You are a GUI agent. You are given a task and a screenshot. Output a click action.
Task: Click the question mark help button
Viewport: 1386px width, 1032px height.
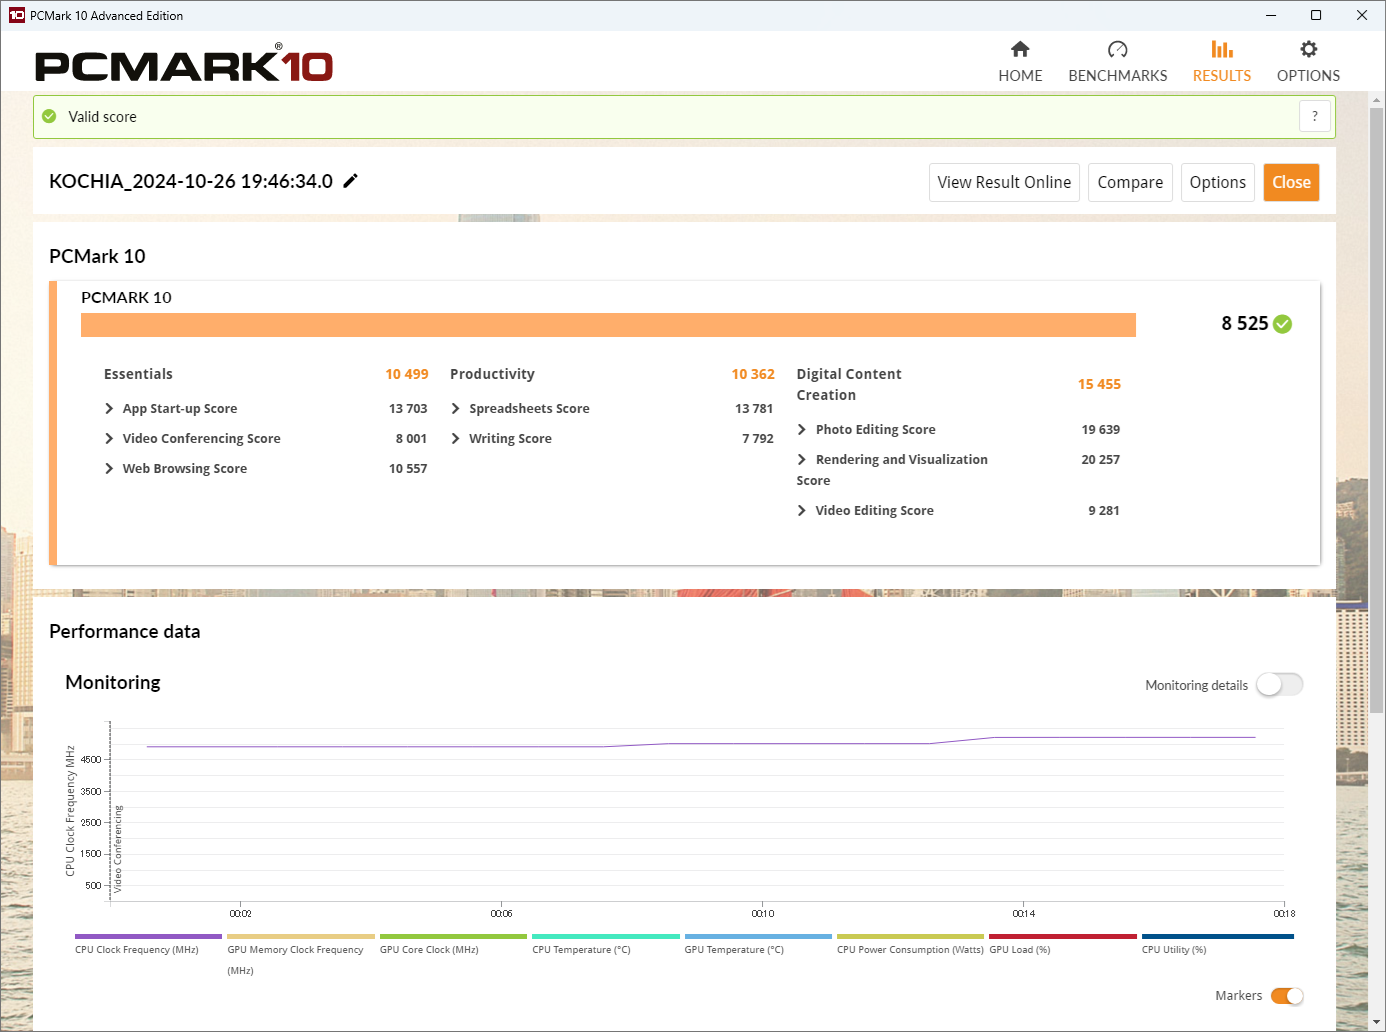(1315, 116)
